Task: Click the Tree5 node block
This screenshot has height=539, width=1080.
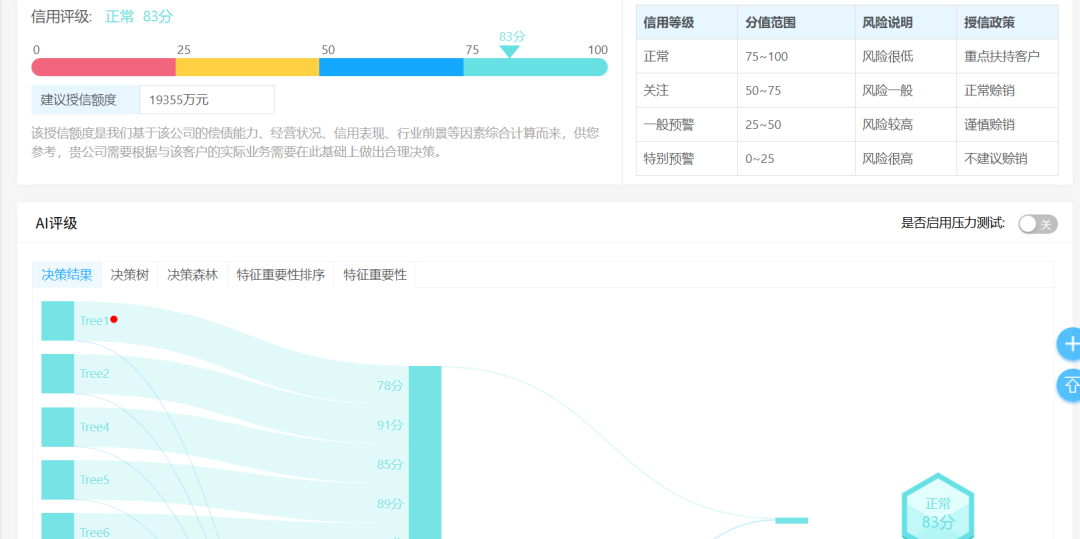Action: (58, 480)
